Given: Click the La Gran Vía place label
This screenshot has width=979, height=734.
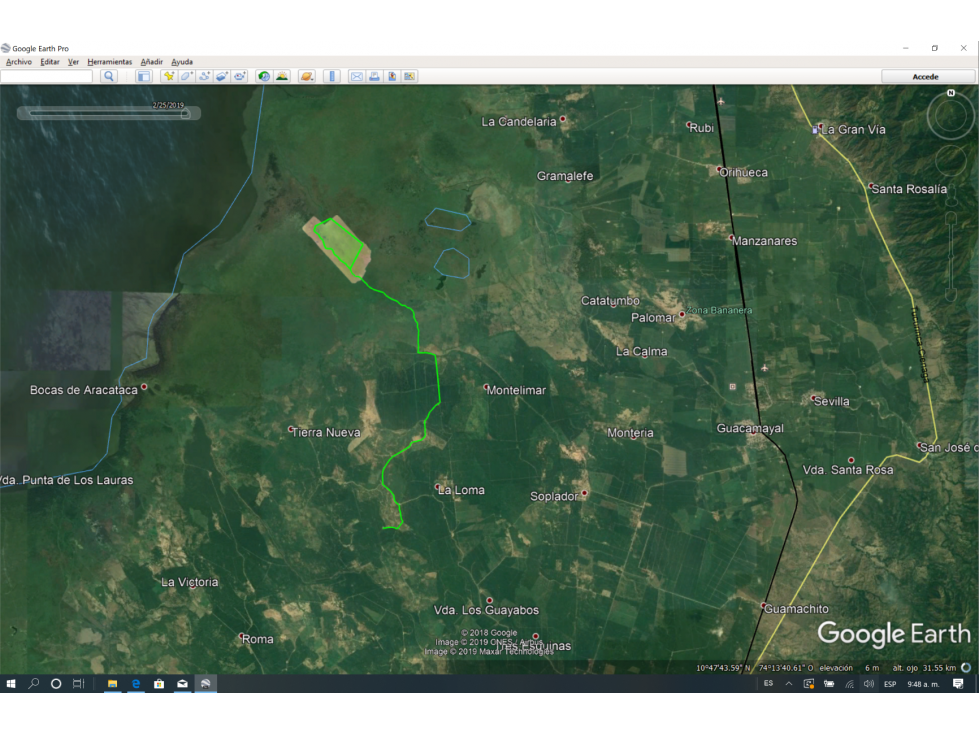Looking at the screenshot, I should [x=854, y=130].
